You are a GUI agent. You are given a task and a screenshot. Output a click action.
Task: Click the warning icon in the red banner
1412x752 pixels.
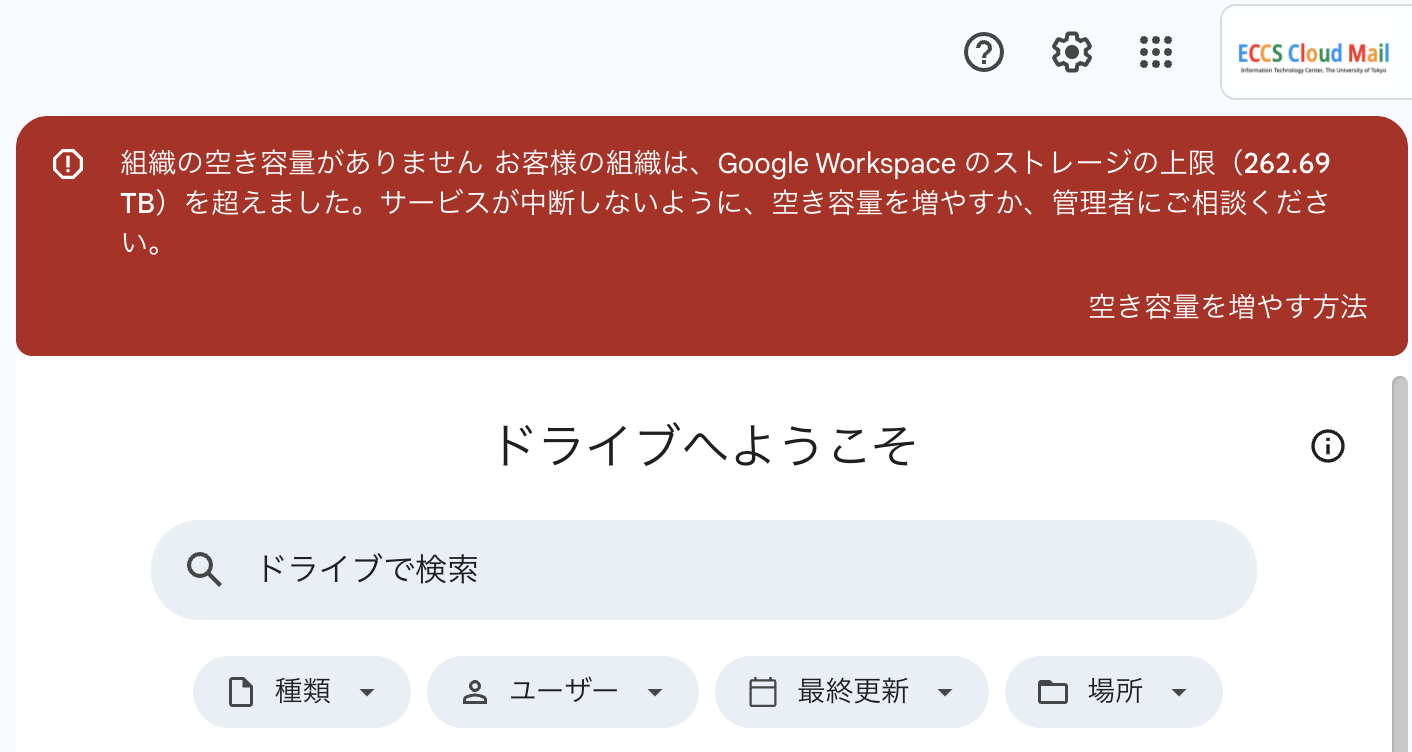coord(68,164)
